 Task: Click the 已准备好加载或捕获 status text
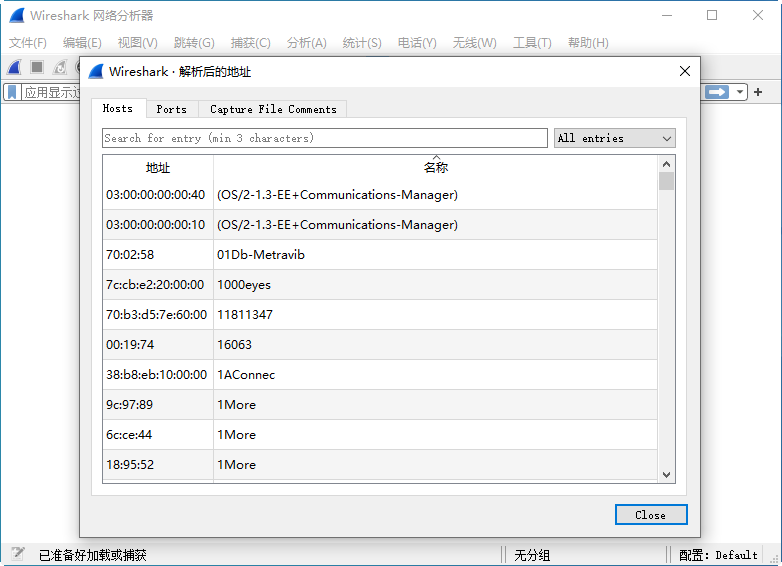(93, 555)
